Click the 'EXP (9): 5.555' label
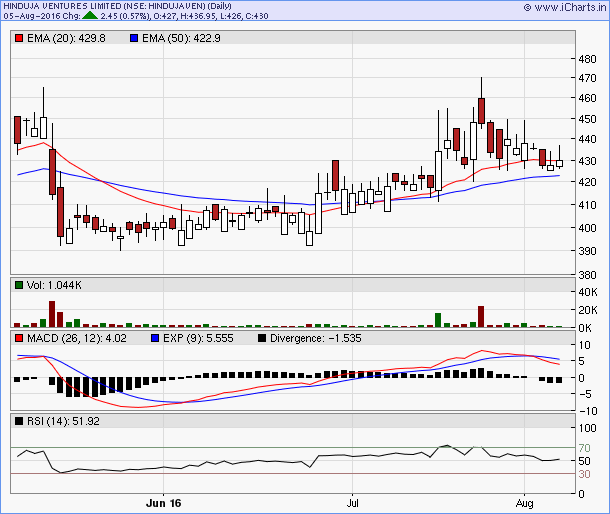The height and width of the screenshot is (514, 610). pyautogui.click(x=198, y=338)
